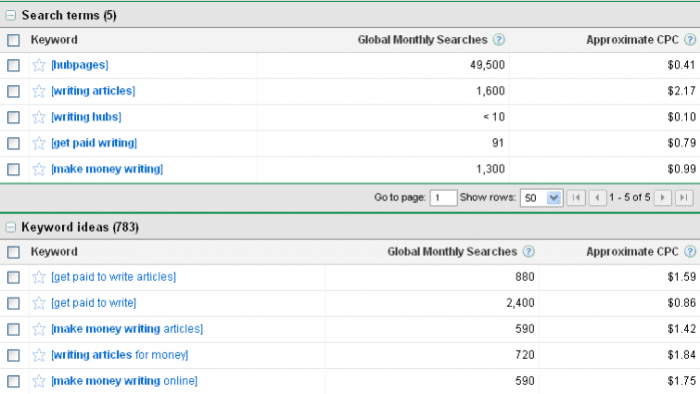The height and width of the screenshot is (394, 700).
Task: Open the [get paid to write] link
Action: [x=94, y=303]
